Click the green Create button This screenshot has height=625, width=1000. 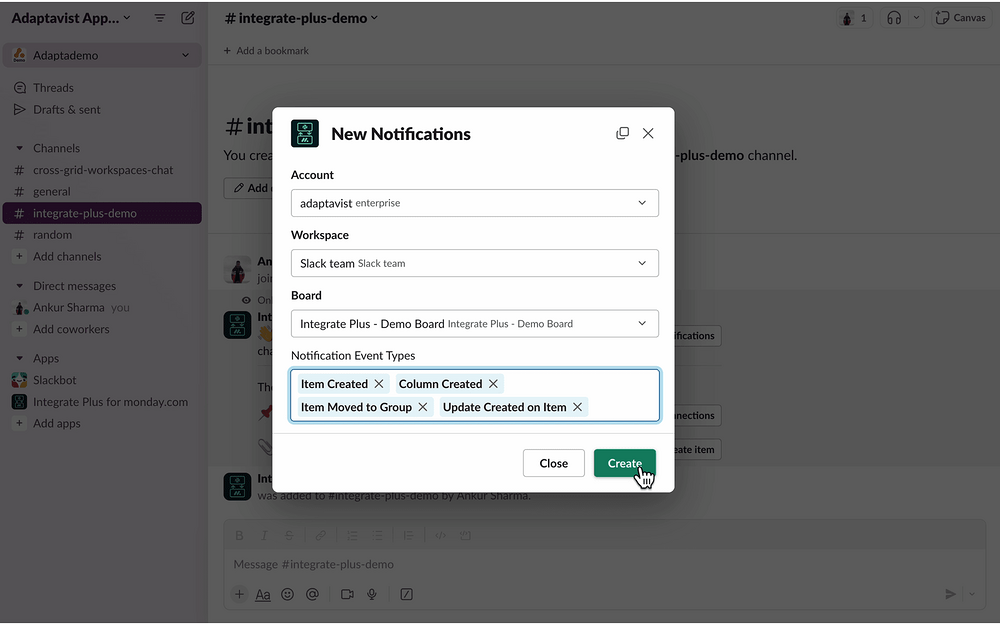tap(624, 463)
